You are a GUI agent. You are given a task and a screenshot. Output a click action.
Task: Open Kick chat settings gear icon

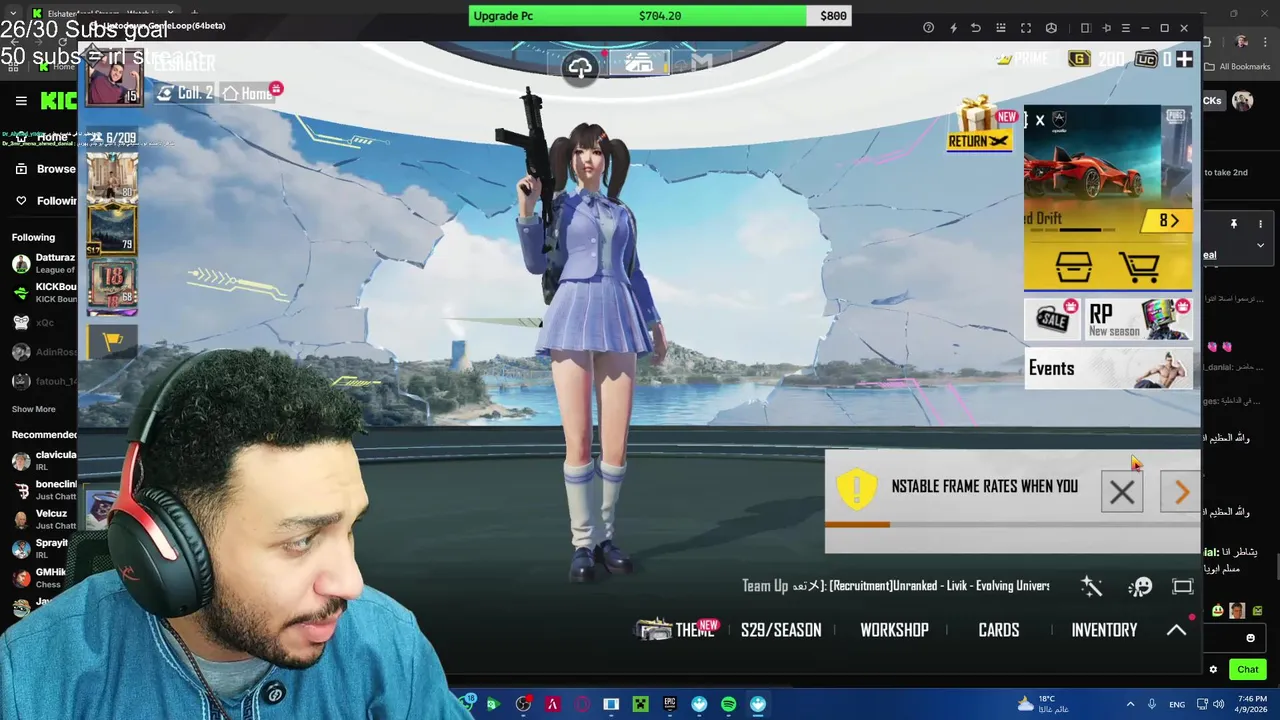(1213, 669)
